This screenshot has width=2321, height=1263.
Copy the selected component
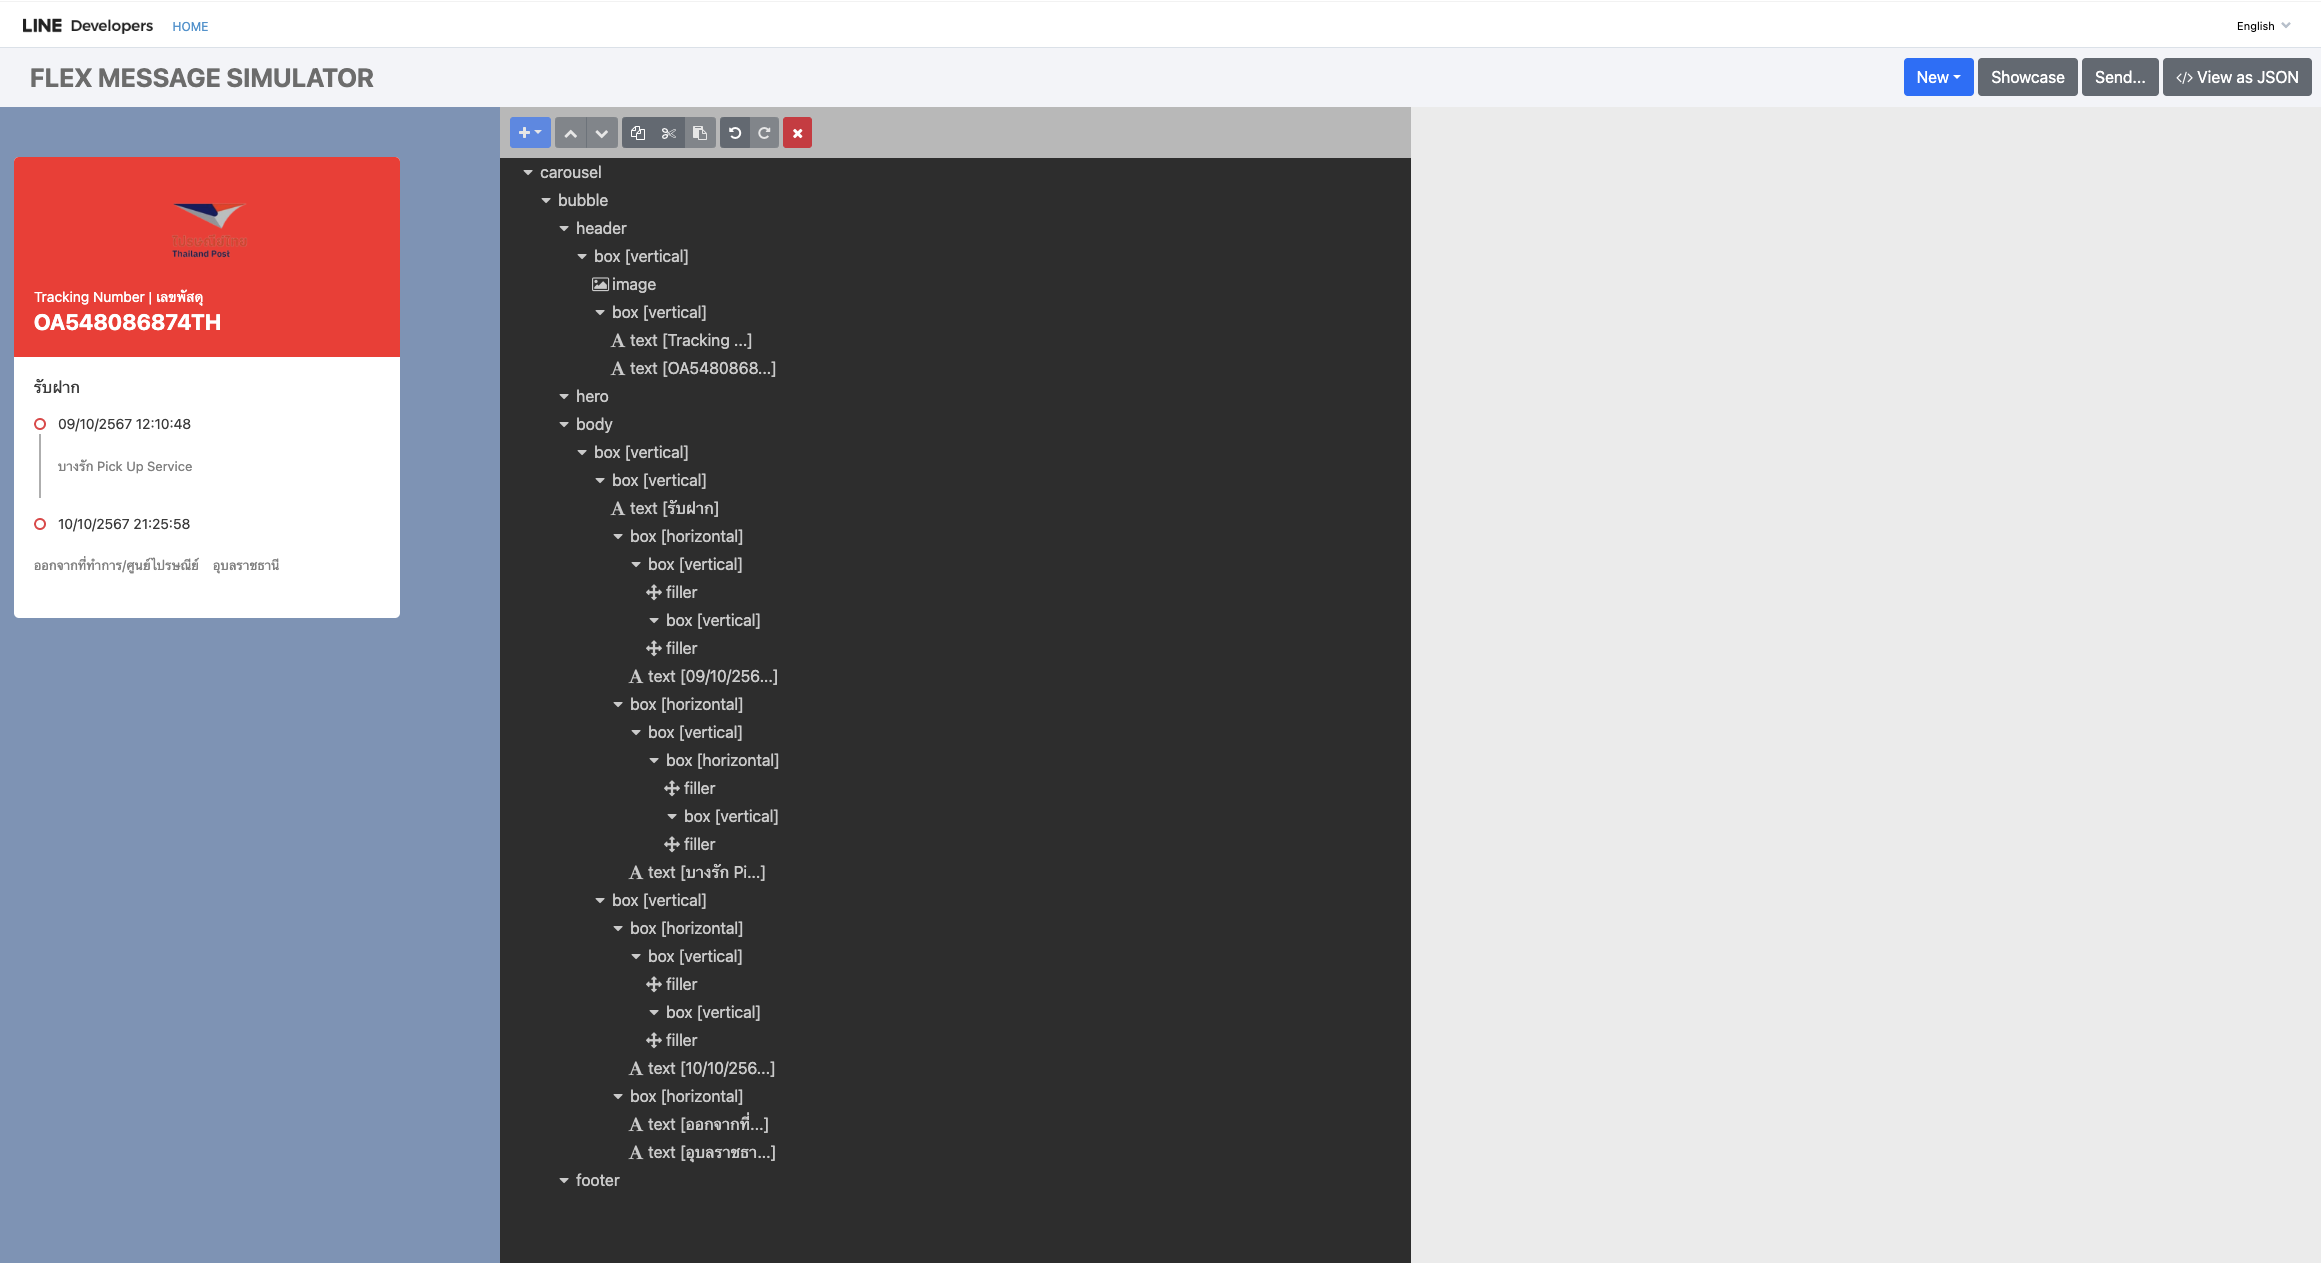638,133
